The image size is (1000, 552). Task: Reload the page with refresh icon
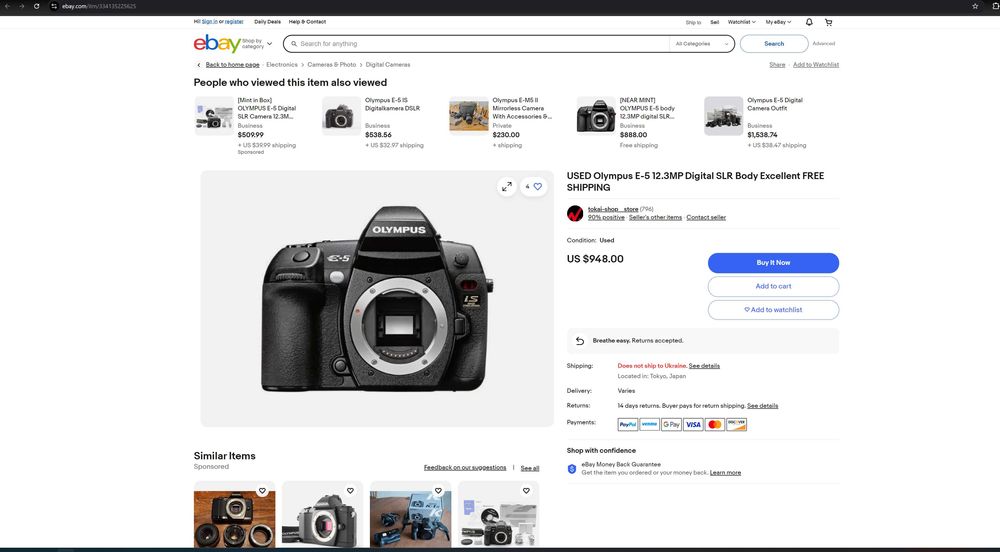pyautogui.click(x=36, y=6)
